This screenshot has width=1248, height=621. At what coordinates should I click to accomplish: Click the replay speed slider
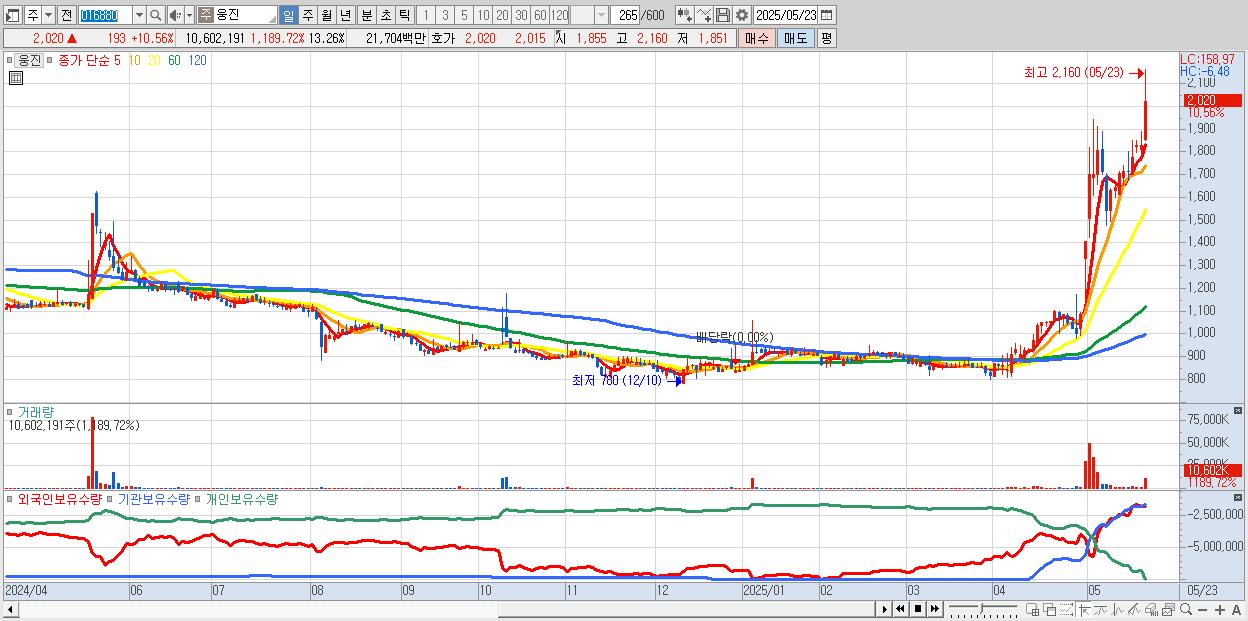click(983, 609)
